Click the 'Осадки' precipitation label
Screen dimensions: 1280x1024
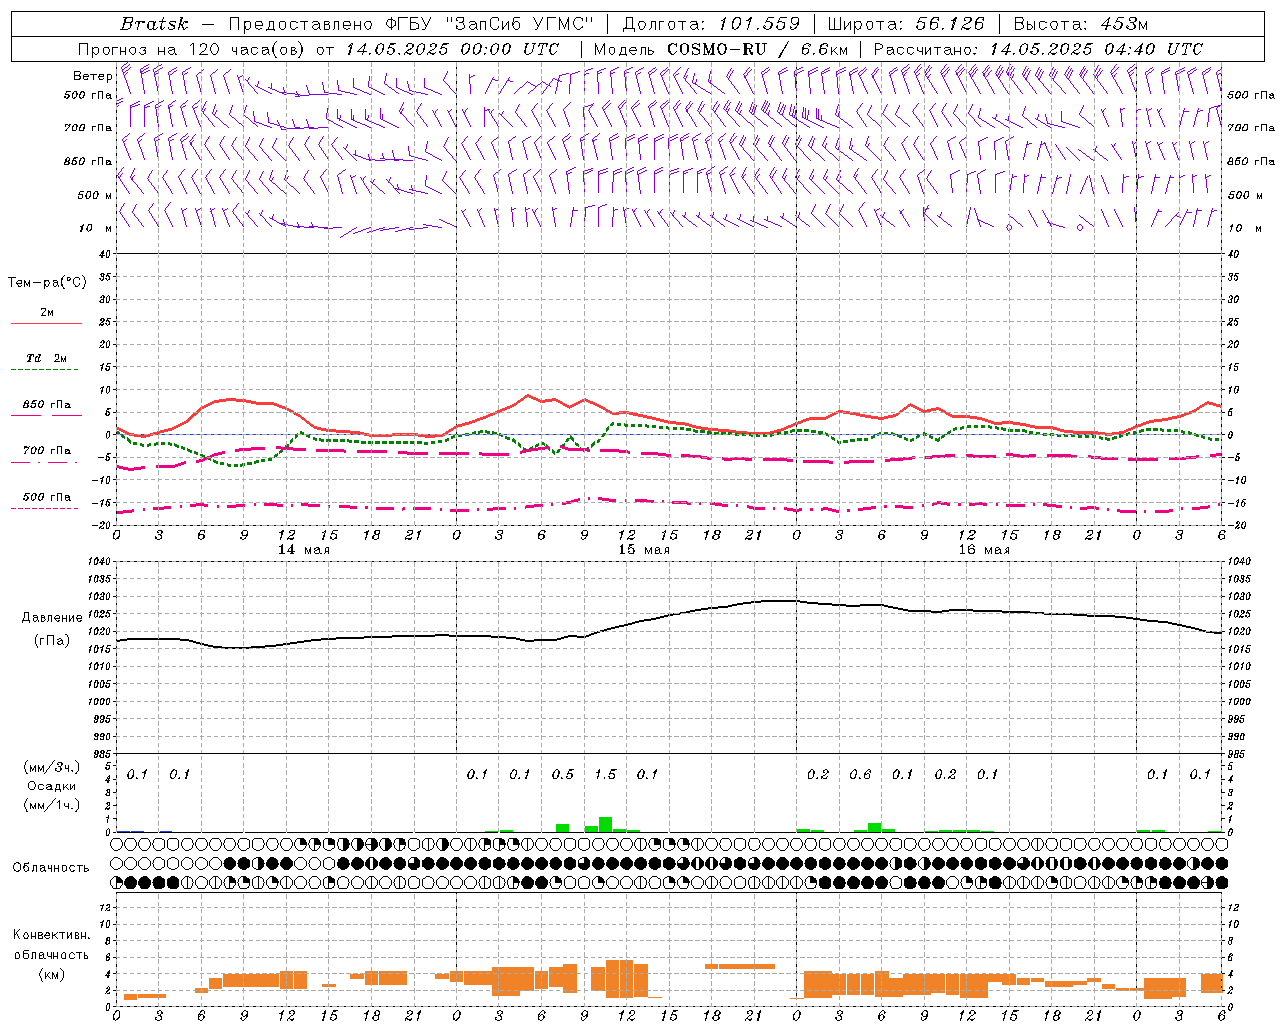52,787
